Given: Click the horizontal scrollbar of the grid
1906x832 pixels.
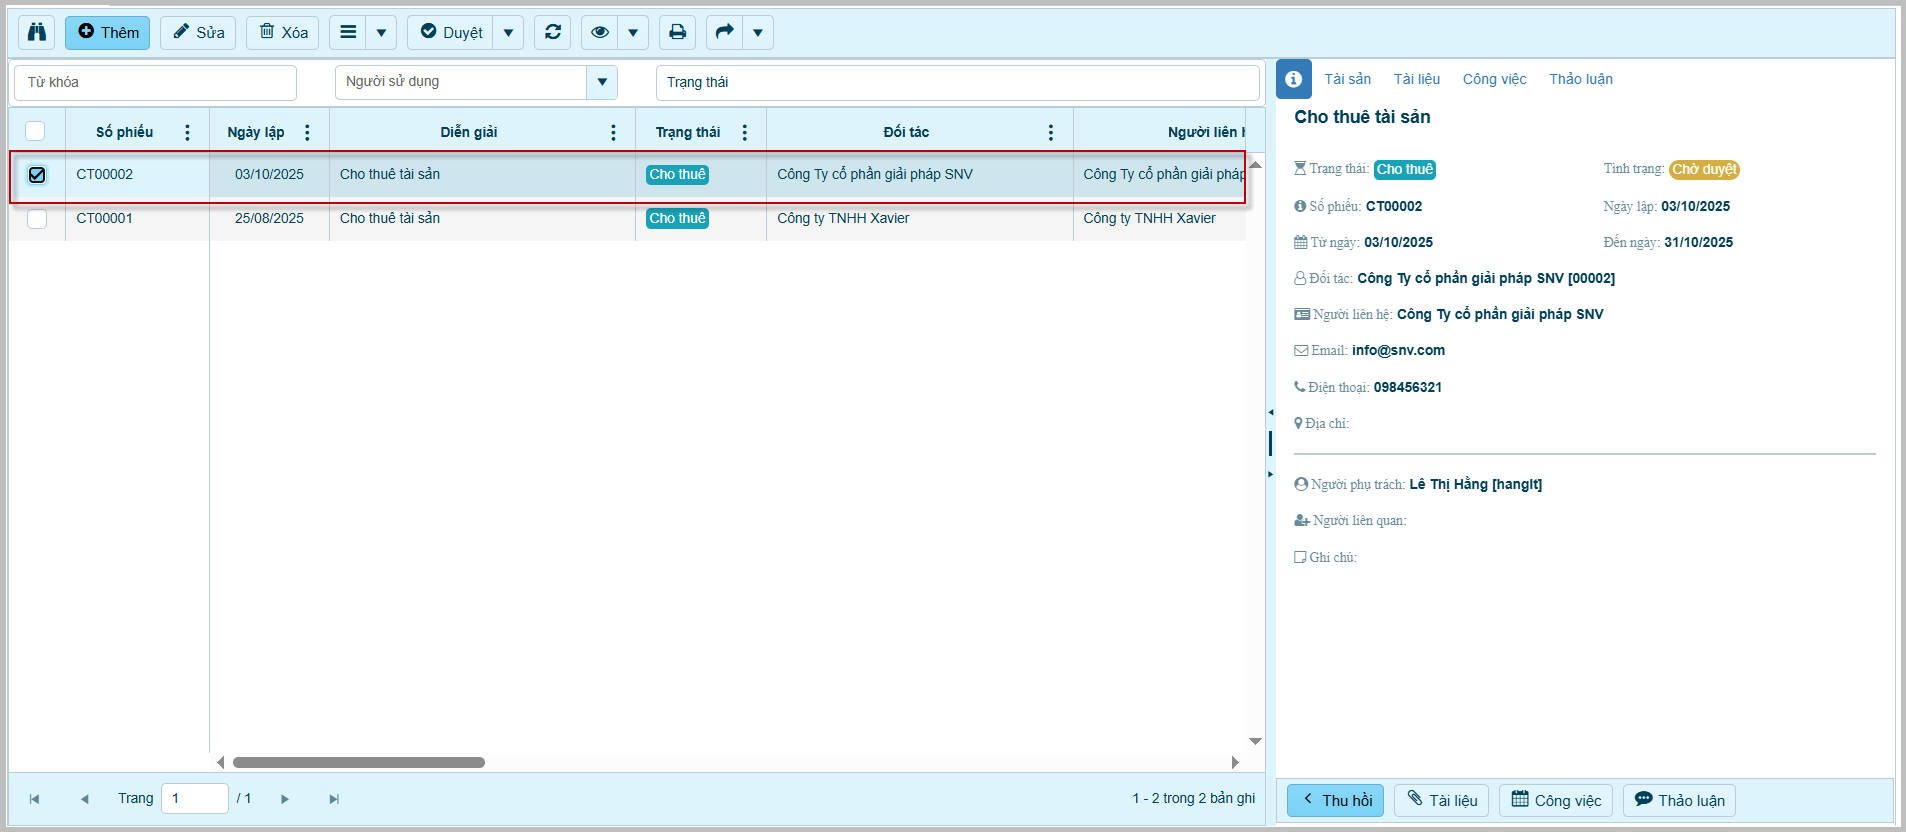Looking at the screenshot, I should coord(358,762).
